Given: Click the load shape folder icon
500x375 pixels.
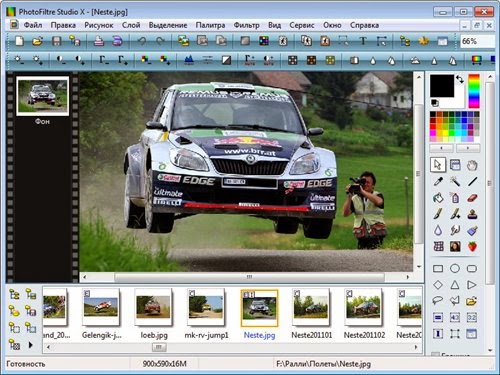Looking at the screenshot, I should [x=472, y=301].
